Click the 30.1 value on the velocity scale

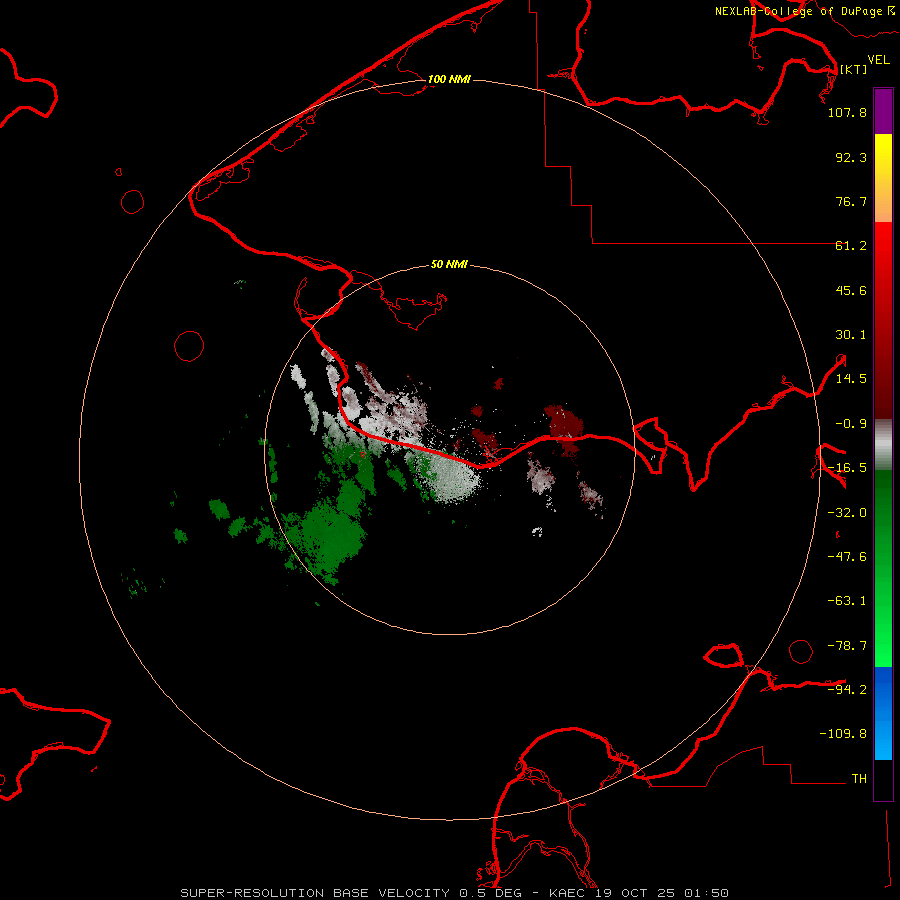851,335
